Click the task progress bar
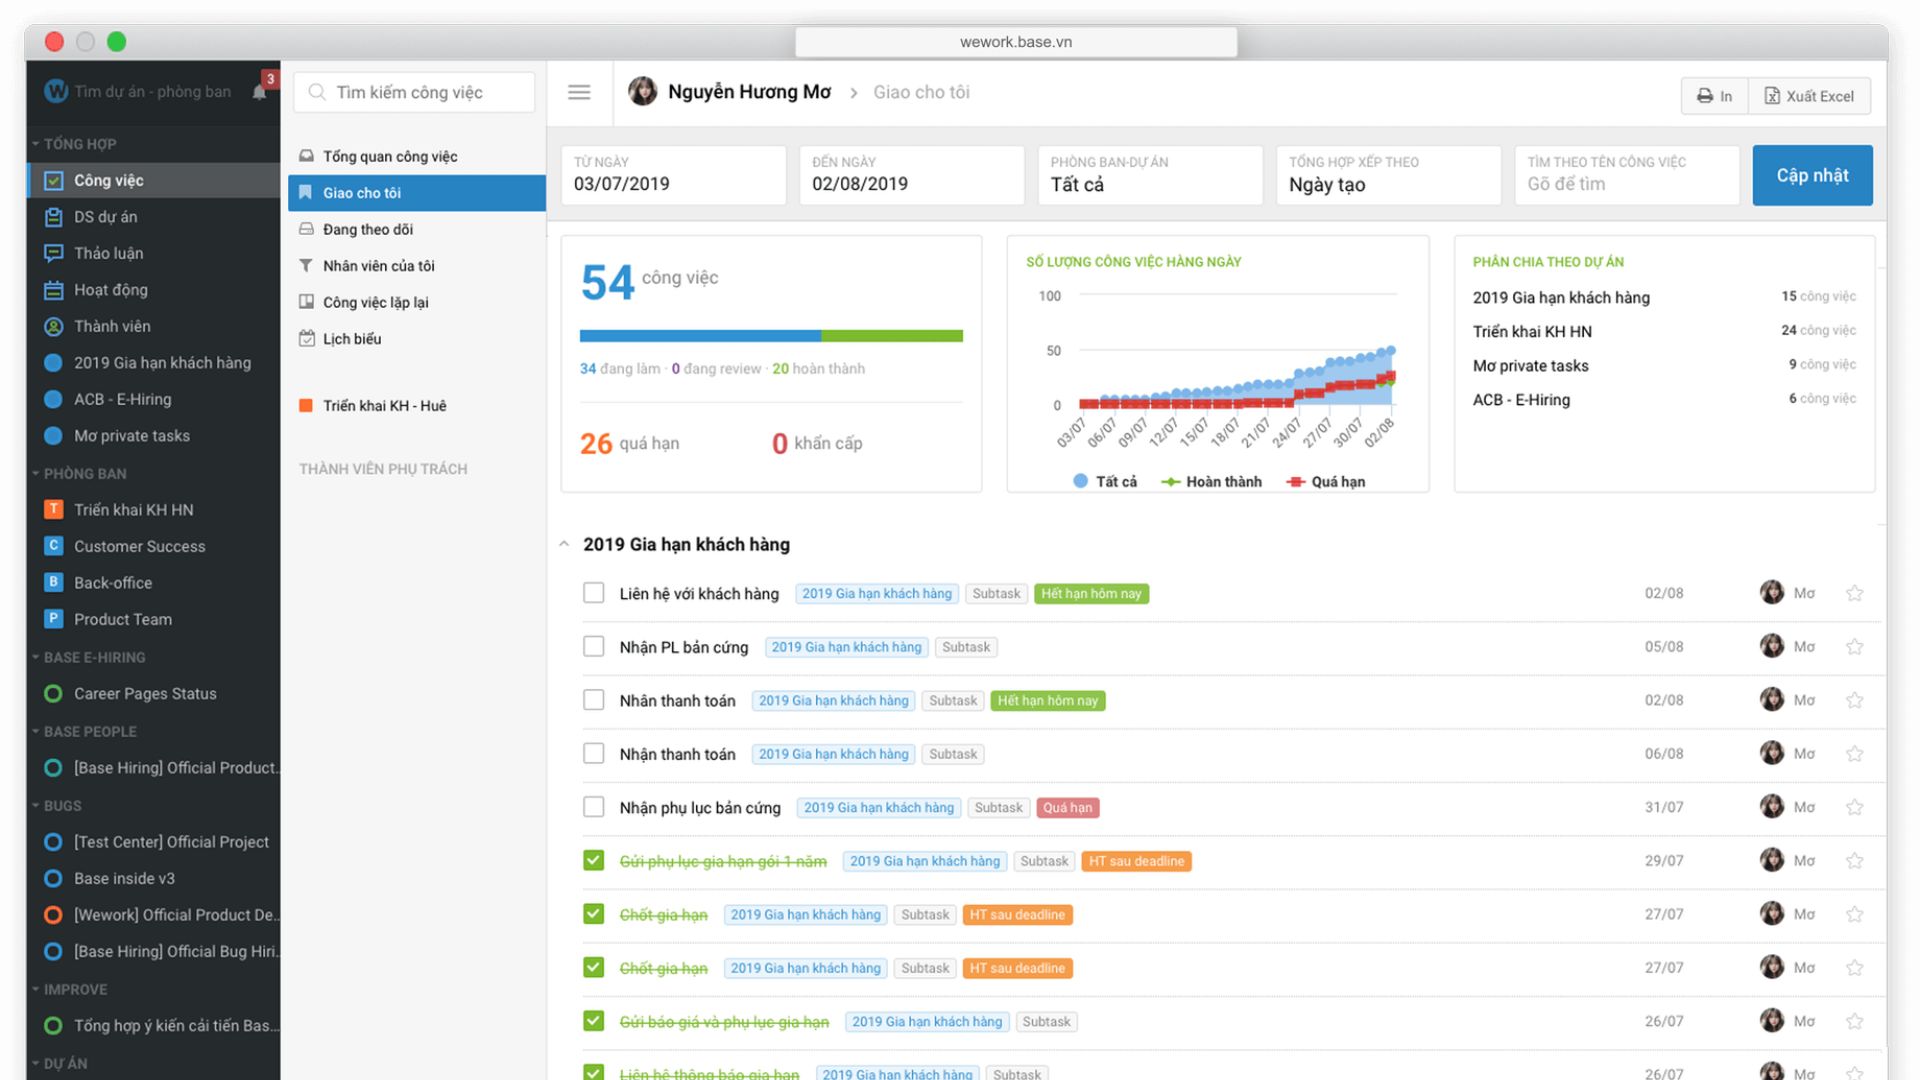The height and width of the screenshot is (1080, 1920). click(x=771, y=336)
